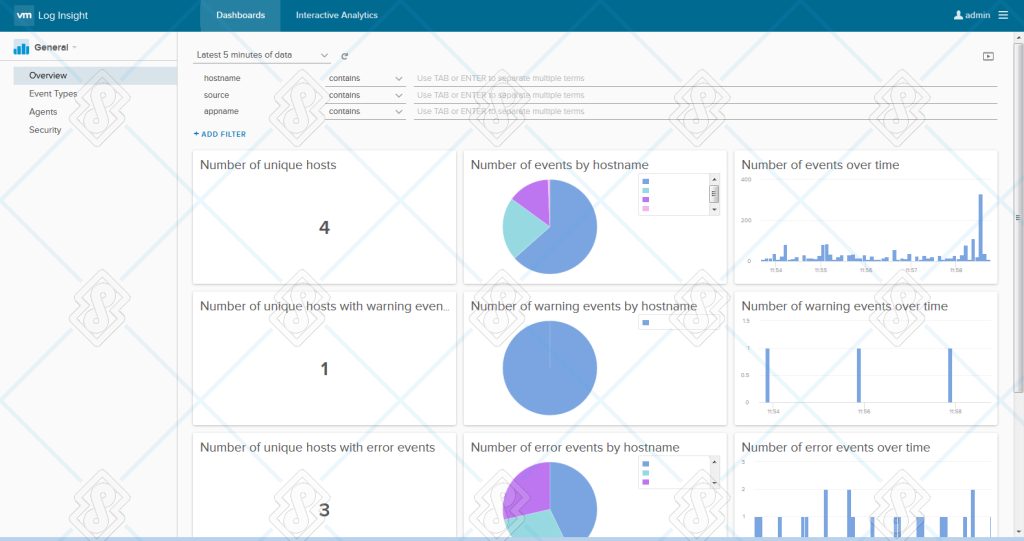Screen dimensions: 1024x541
Task: Click the Number of warning events over time title
Action: coord(844,306)
